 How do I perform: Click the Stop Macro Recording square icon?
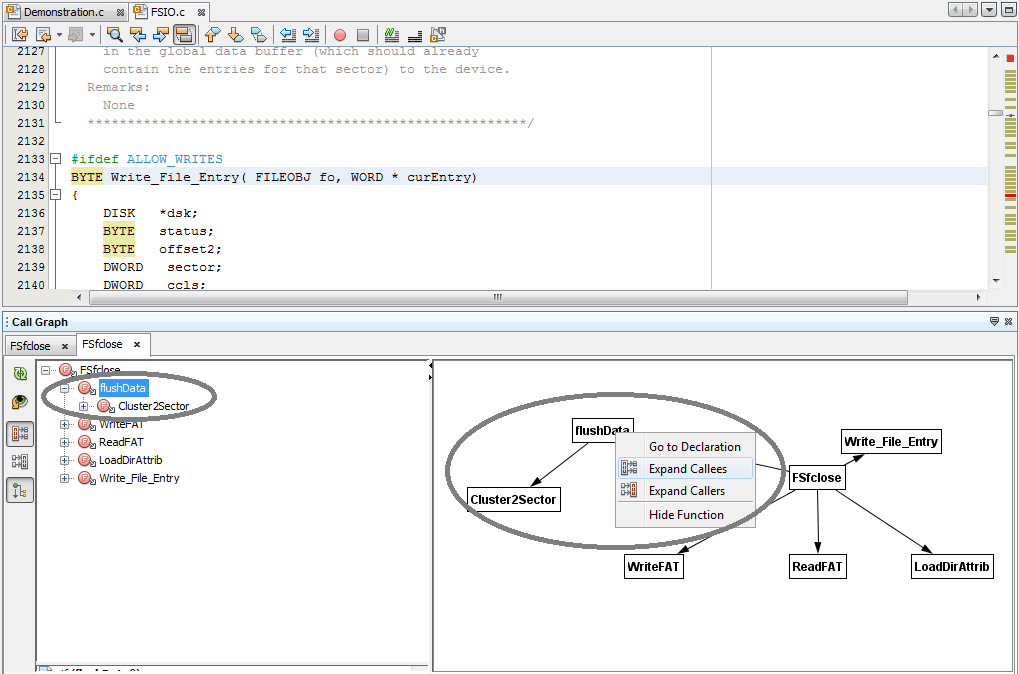pyautogui.click(x=363, y=34)
